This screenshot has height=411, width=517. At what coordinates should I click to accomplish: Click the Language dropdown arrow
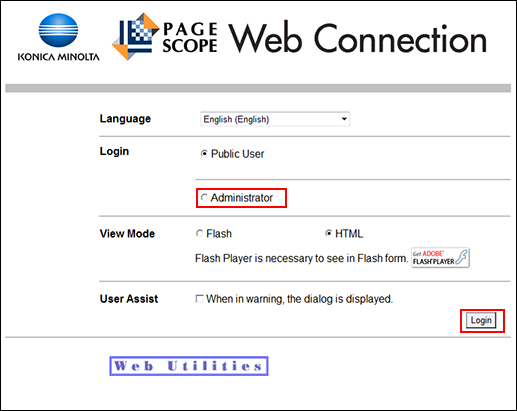point(344,119)
